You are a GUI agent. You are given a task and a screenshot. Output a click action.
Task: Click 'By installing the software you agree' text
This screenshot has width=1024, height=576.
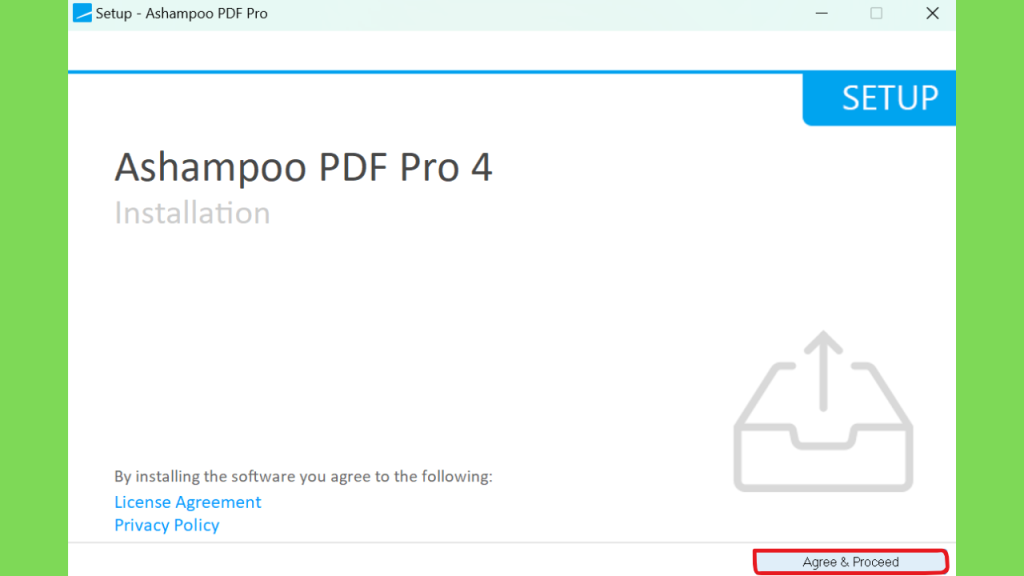pos(303,477)
